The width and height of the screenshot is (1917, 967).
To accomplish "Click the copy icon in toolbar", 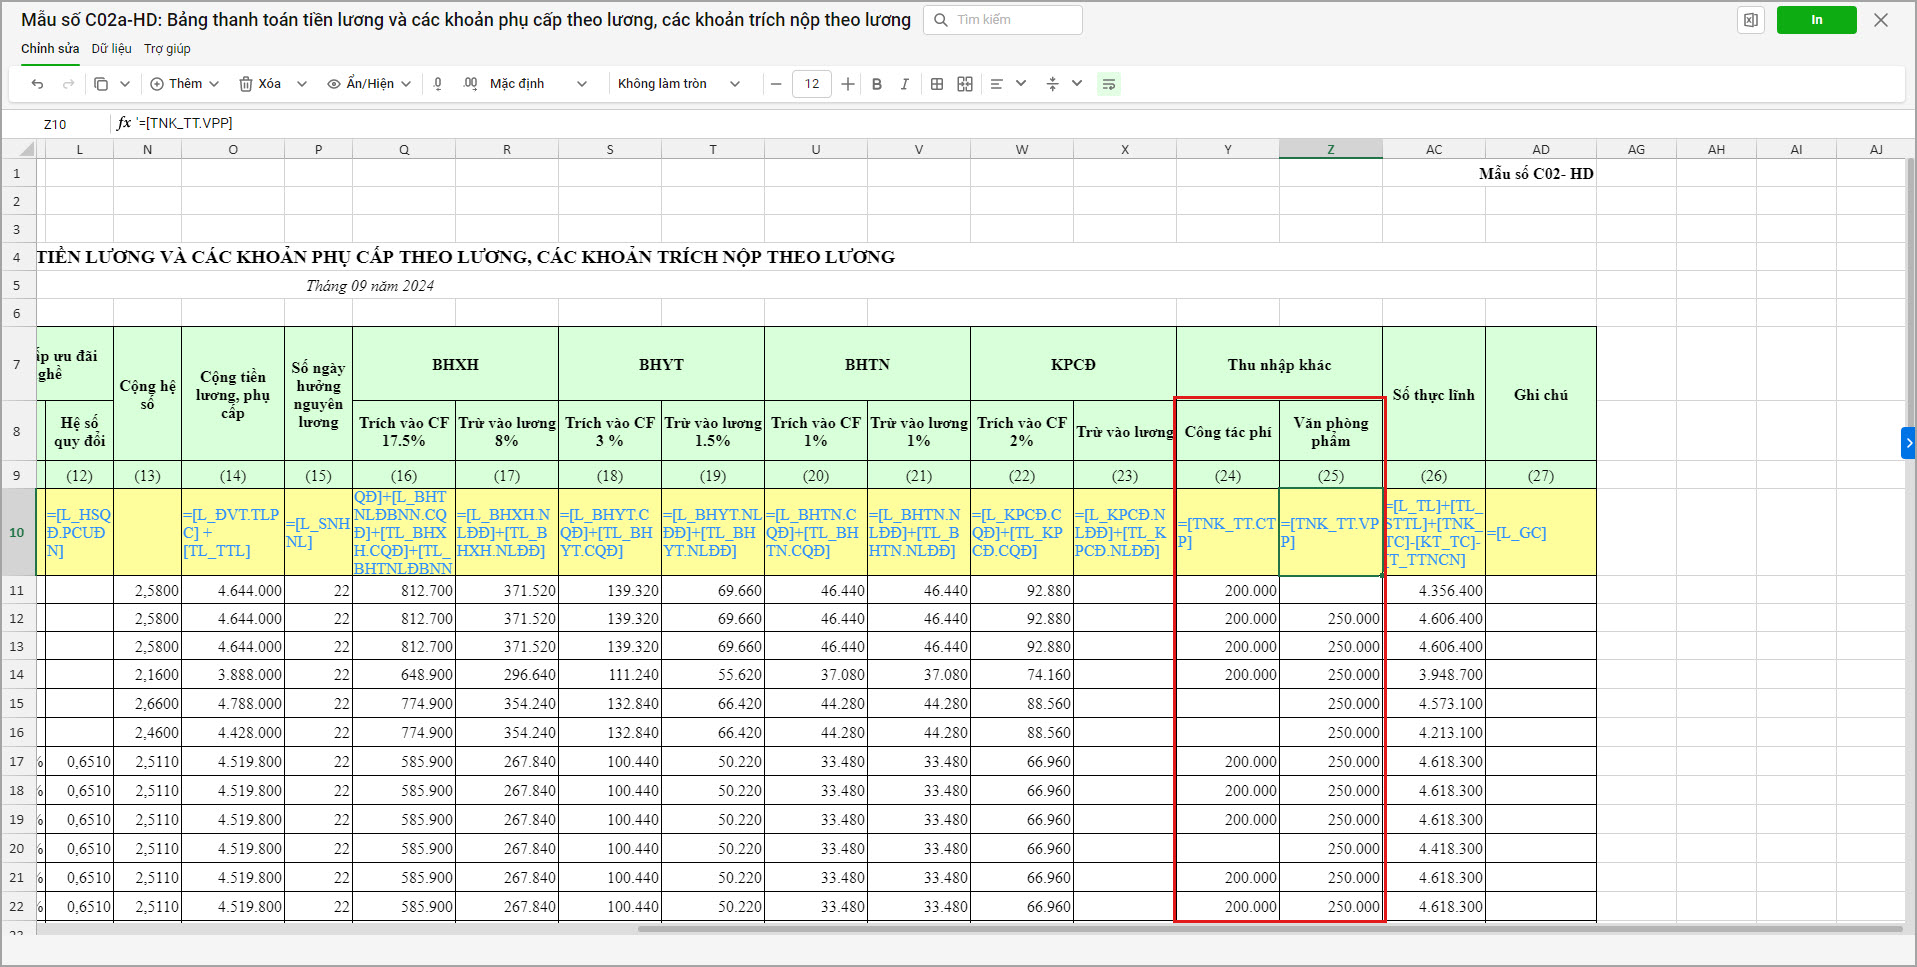I will tap(101, 84).
